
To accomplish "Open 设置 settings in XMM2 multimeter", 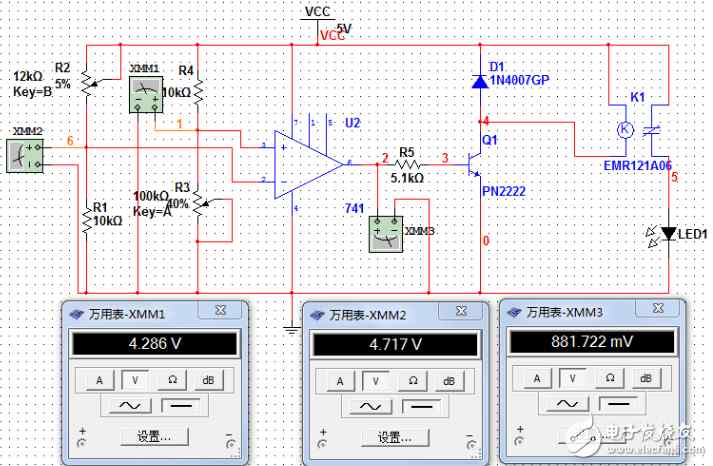I will click(x=395, y=438).
